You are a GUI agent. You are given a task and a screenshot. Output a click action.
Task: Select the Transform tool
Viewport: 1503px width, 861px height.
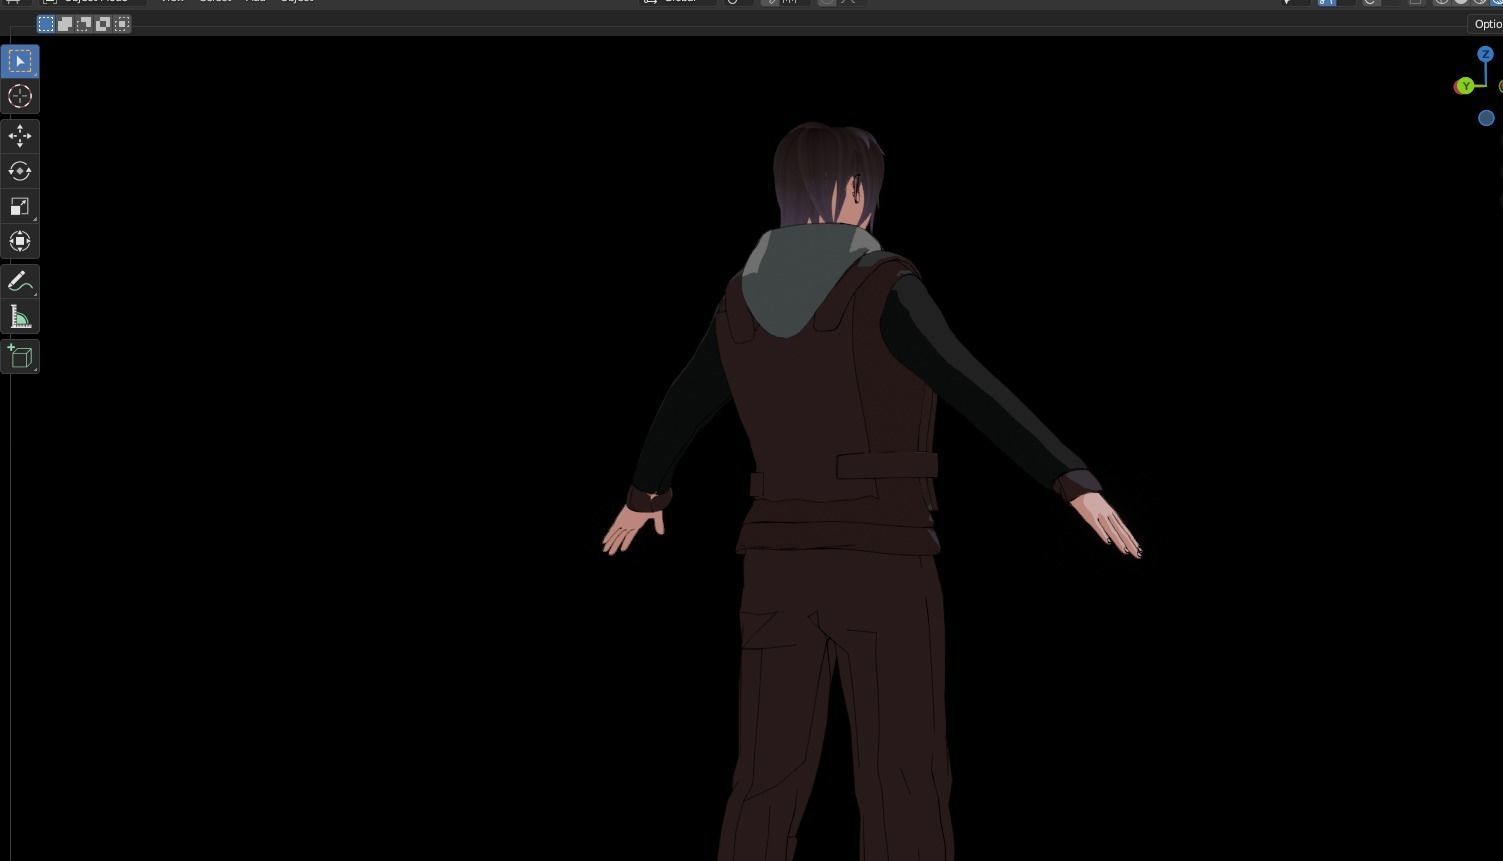pos(20,241)
